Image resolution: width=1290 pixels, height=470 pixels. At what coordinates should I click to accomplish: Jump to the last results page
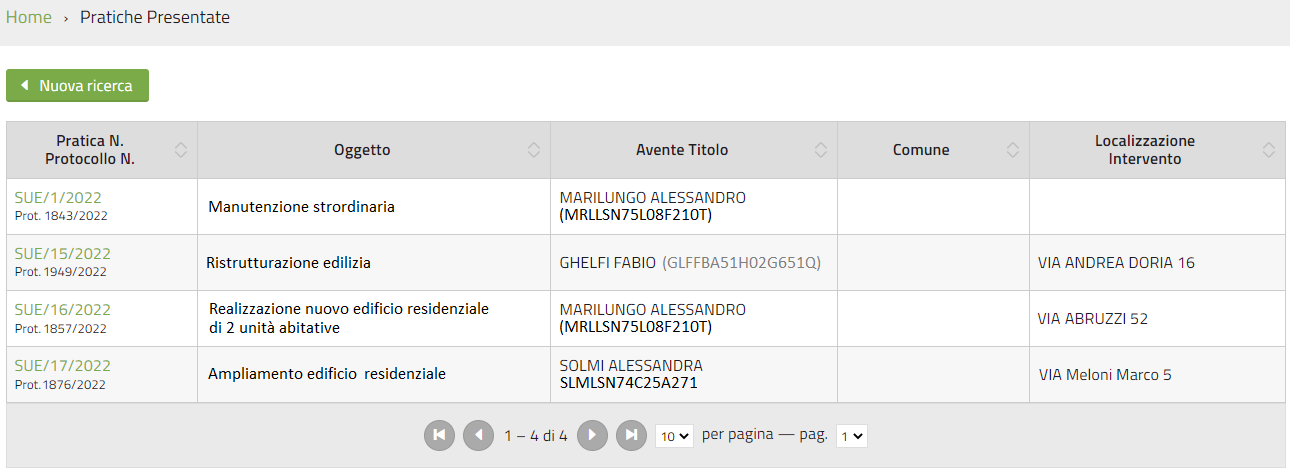pyautogui.click(x=631, y=435)
